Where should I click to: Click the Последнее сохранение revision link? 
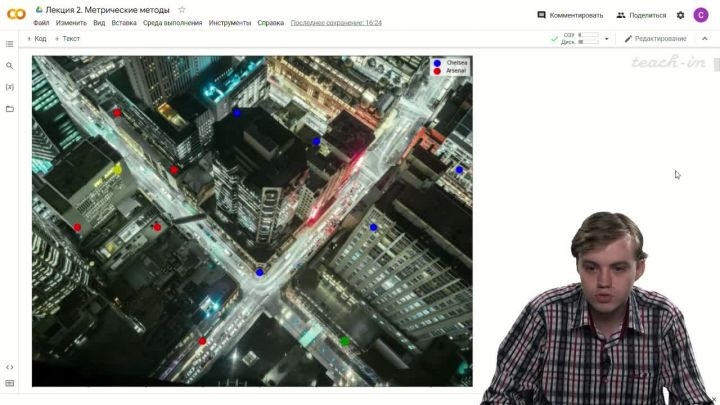[x=335, y=22]
